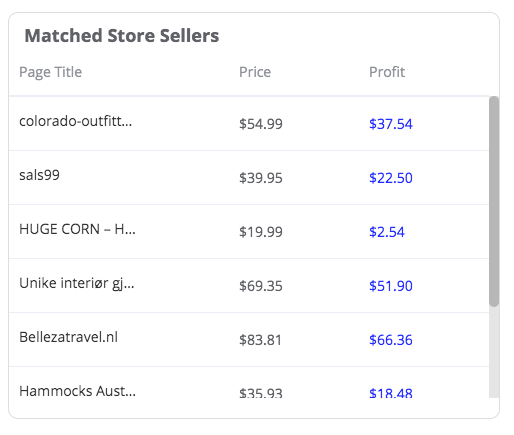The width and height of the screenshot is (514, 435).
Task: Click the $51.90 profit value
Action: [x=391, y=286]
